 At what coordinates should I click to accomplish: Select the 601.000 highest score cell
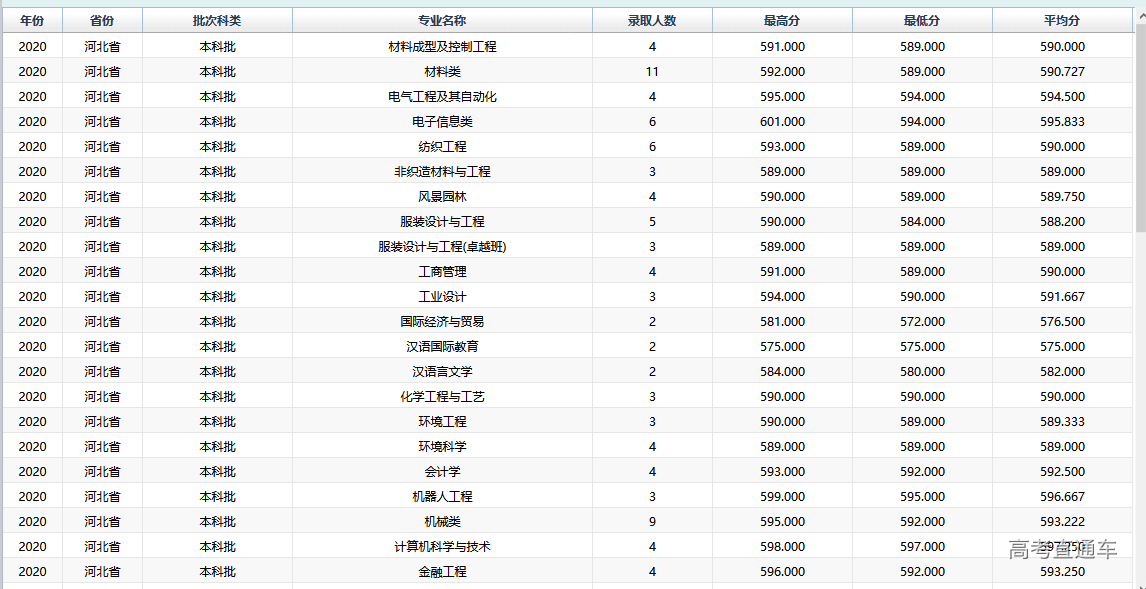point(782,122)
